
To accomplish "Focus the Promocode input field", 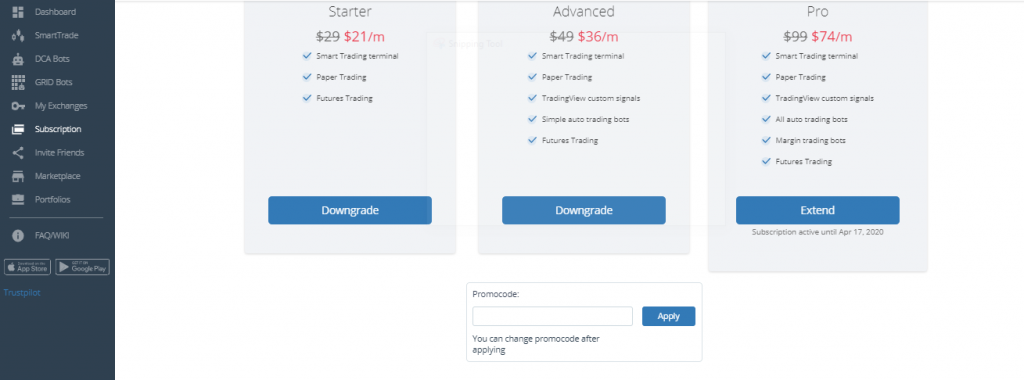I will coord(552,316).
